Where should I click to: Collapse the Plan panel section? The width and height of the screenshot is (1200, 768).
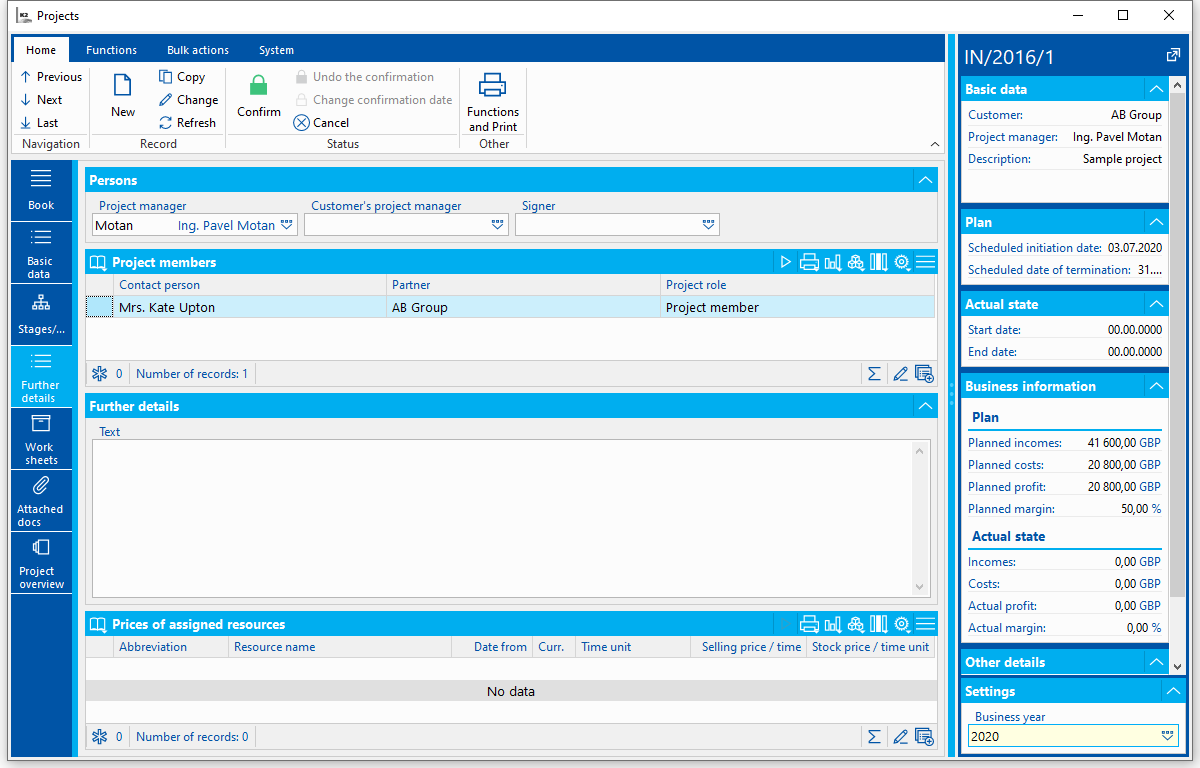(1156, 222)
